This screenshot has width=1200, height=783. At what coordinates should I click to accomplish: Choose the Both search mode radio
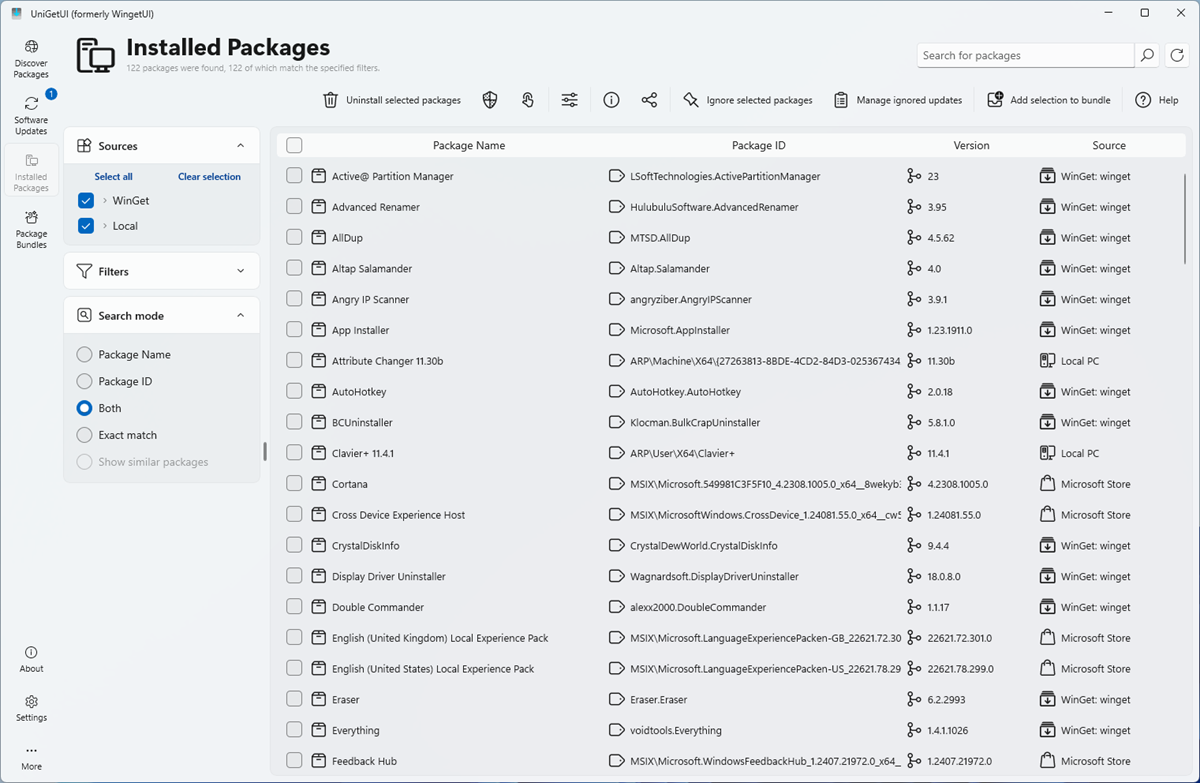pyautogui.click(x=85, y=409)
